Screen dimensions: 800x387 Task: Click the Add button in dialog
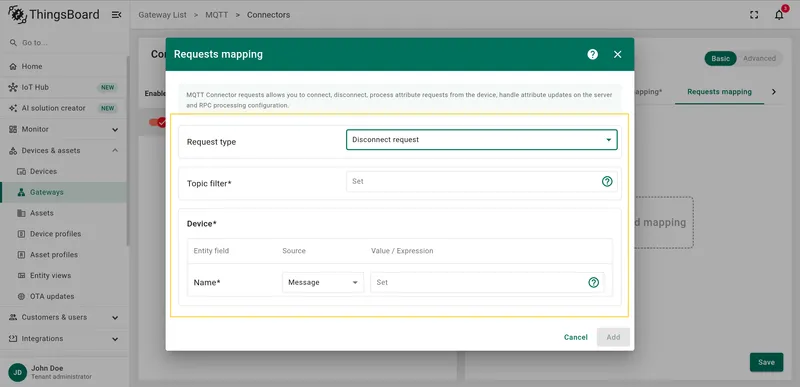click(x=613, y=337)
